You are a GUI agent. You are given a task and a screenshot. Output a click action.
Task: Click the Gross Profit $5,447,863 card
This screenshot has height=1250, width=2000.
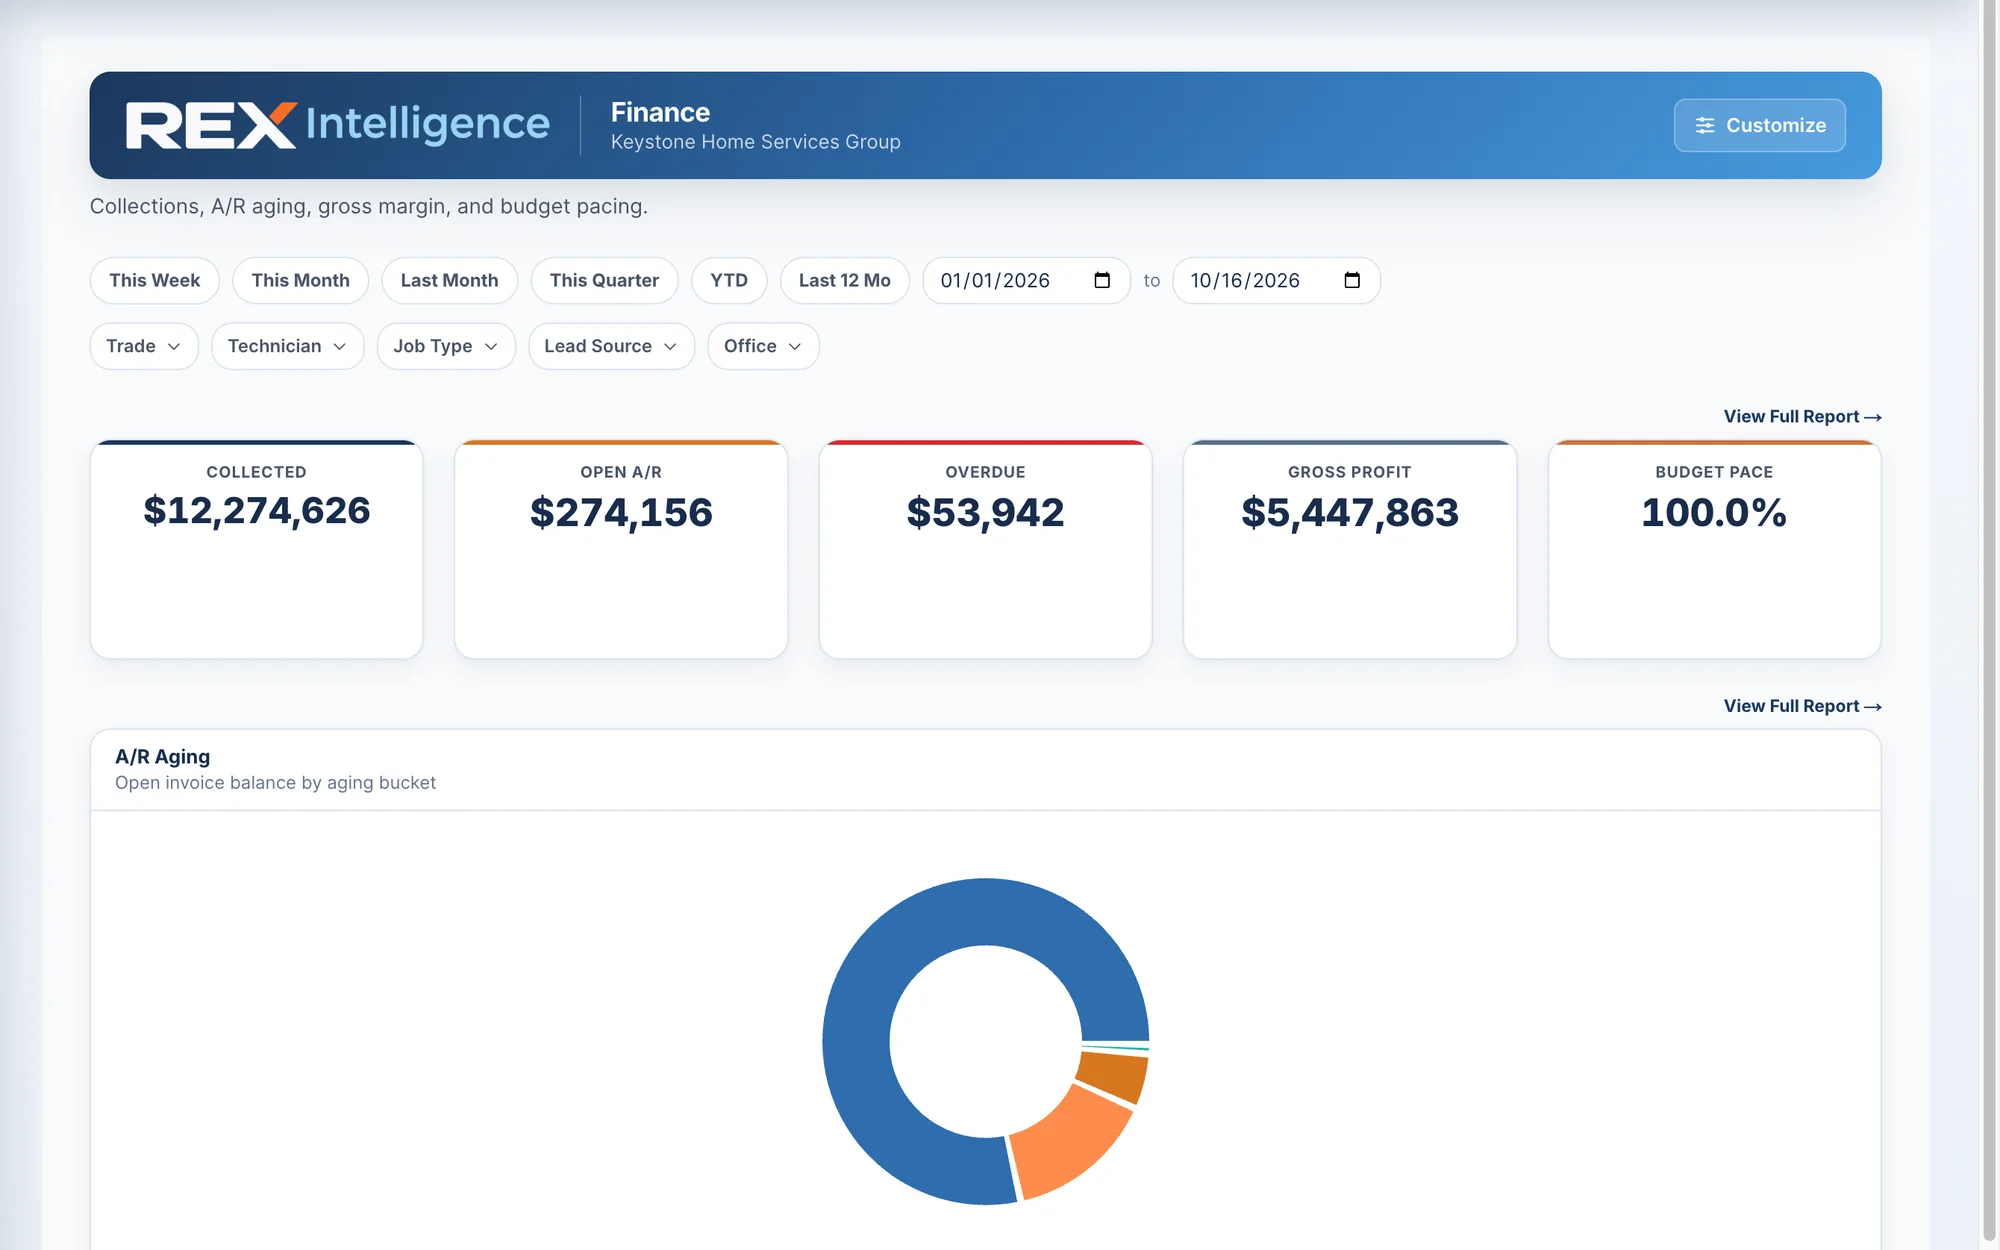click(x=1350, y=549)
